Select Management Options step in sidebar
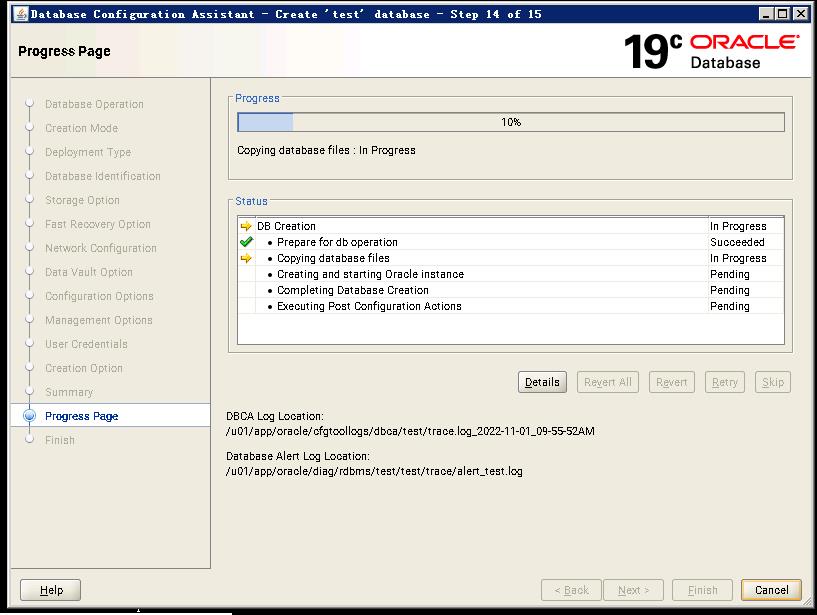The width and height of the screenshot is (817, 615). point(98,320)
